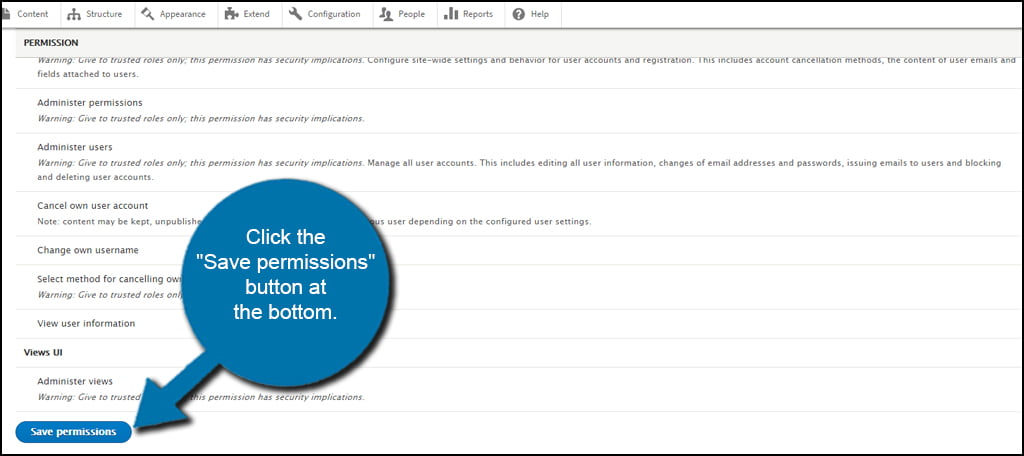The height and width of the screenshot is (456, 1024).
Task: Click the Structure hierarchy icon
Action: (x=74, y=14)
